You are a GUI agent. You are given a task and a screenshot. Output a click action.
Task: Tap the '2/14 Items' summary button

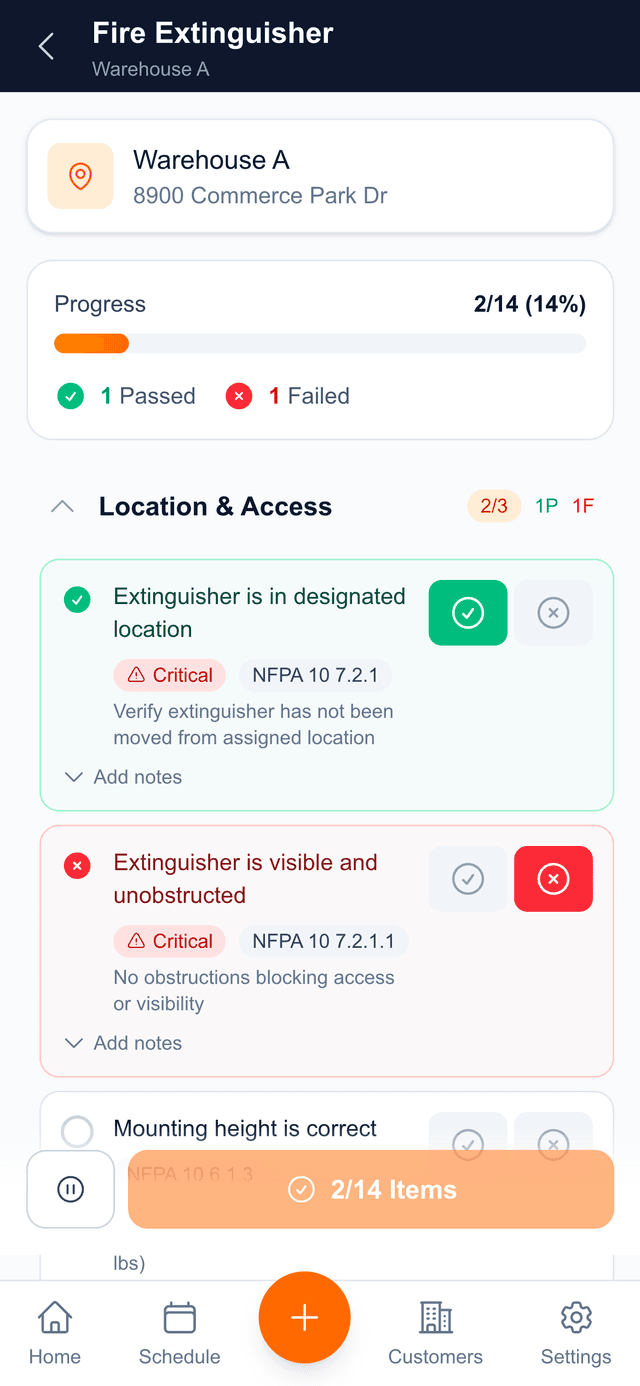coord(370,1189)
